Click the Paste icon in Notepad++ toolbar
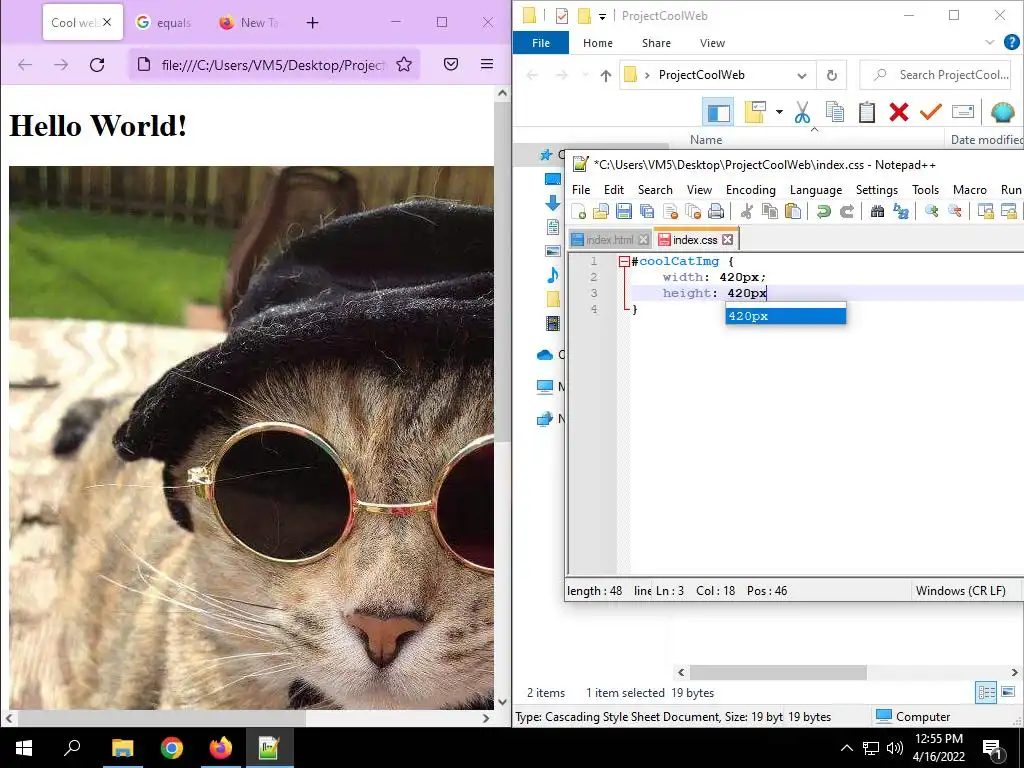This screenshot has height=768, width=1024. (793, 211)
